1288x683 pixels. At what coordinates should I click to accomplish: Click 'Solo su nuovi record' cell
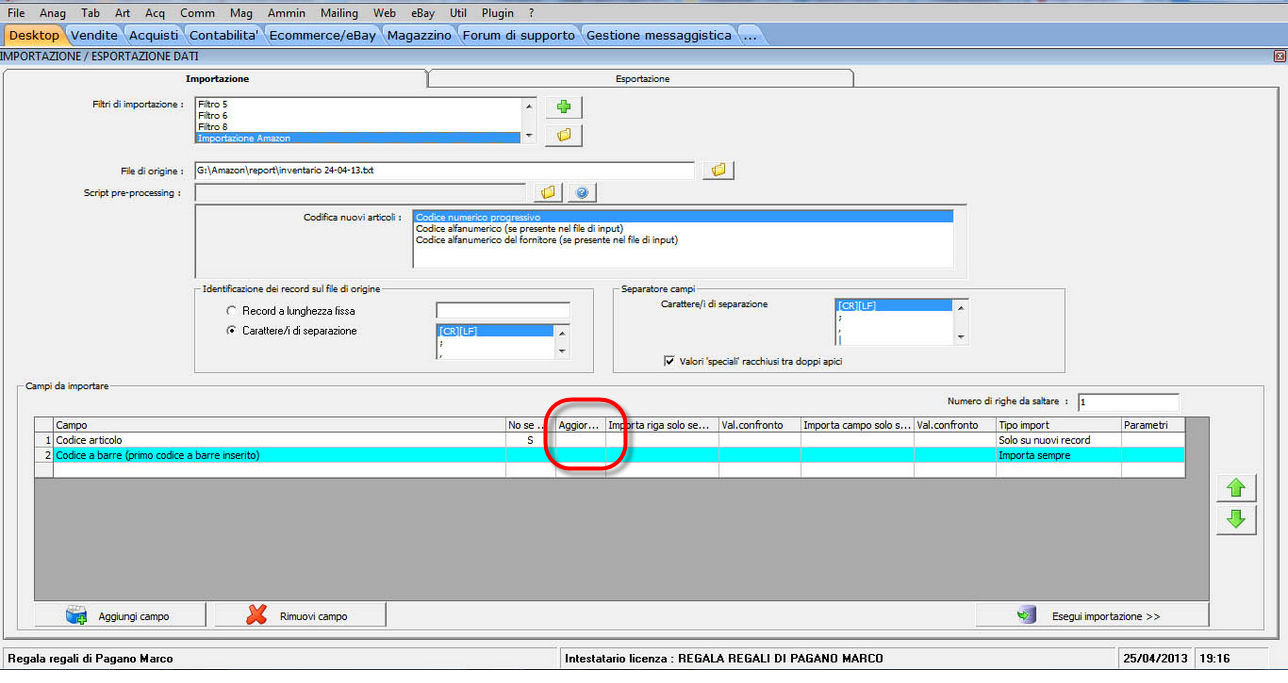(1058, 440)
